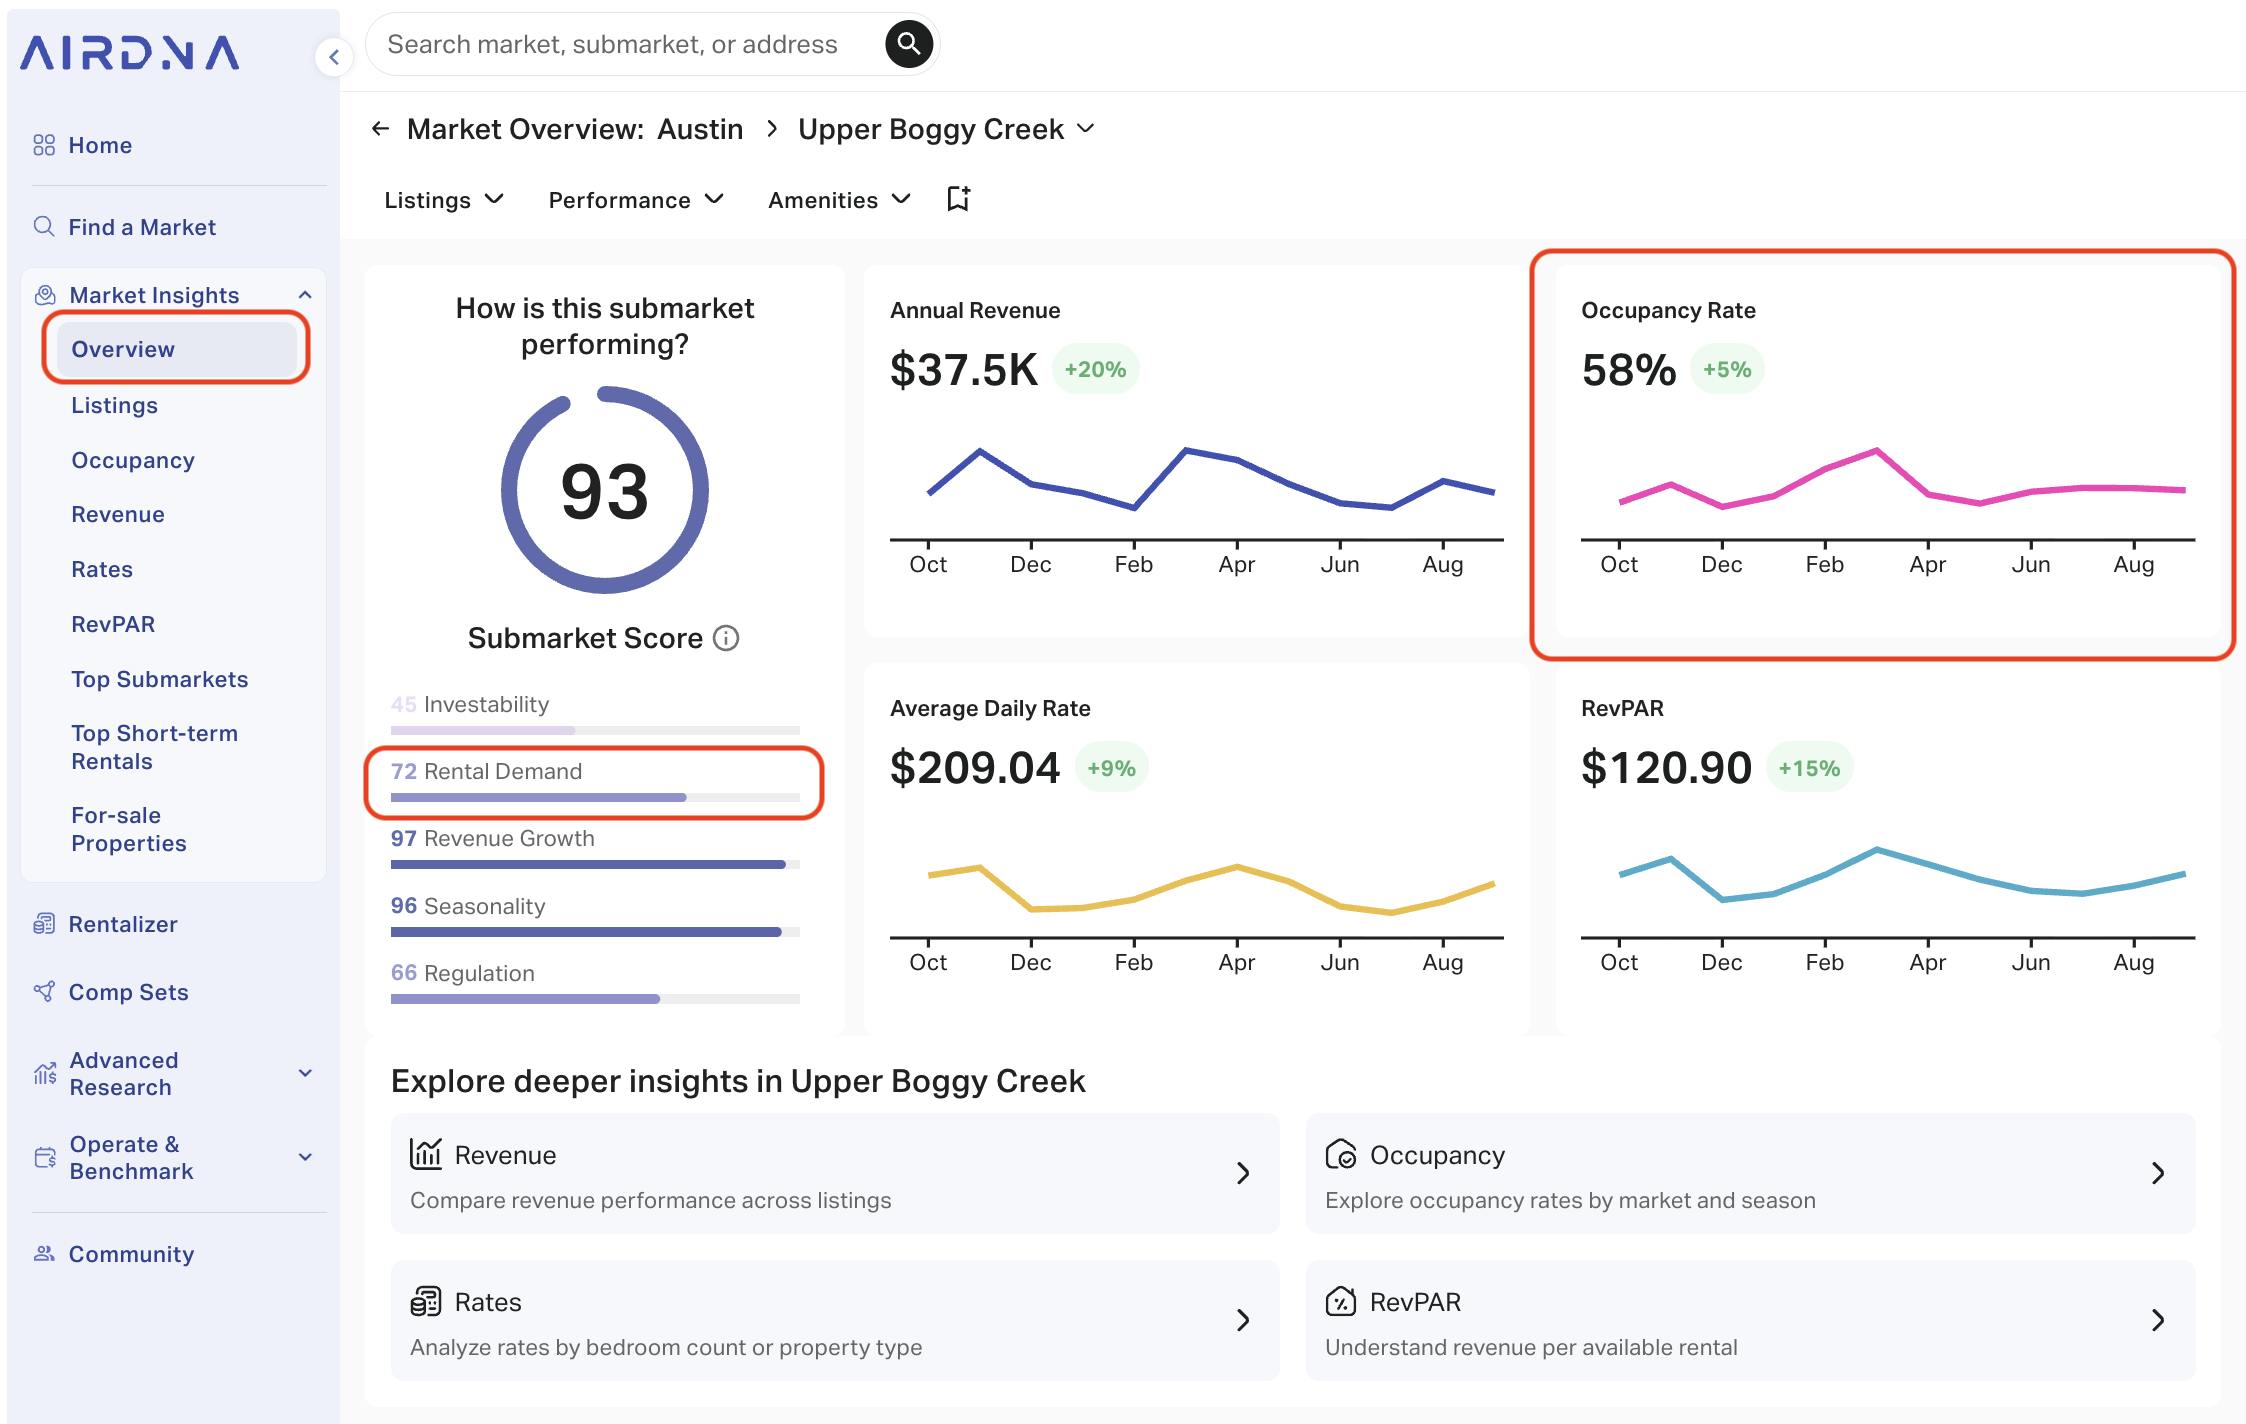Click the Revenue bar-chart icon in explore section
Viewport: 2246px width, 1424px height.
coord(426,1154)
